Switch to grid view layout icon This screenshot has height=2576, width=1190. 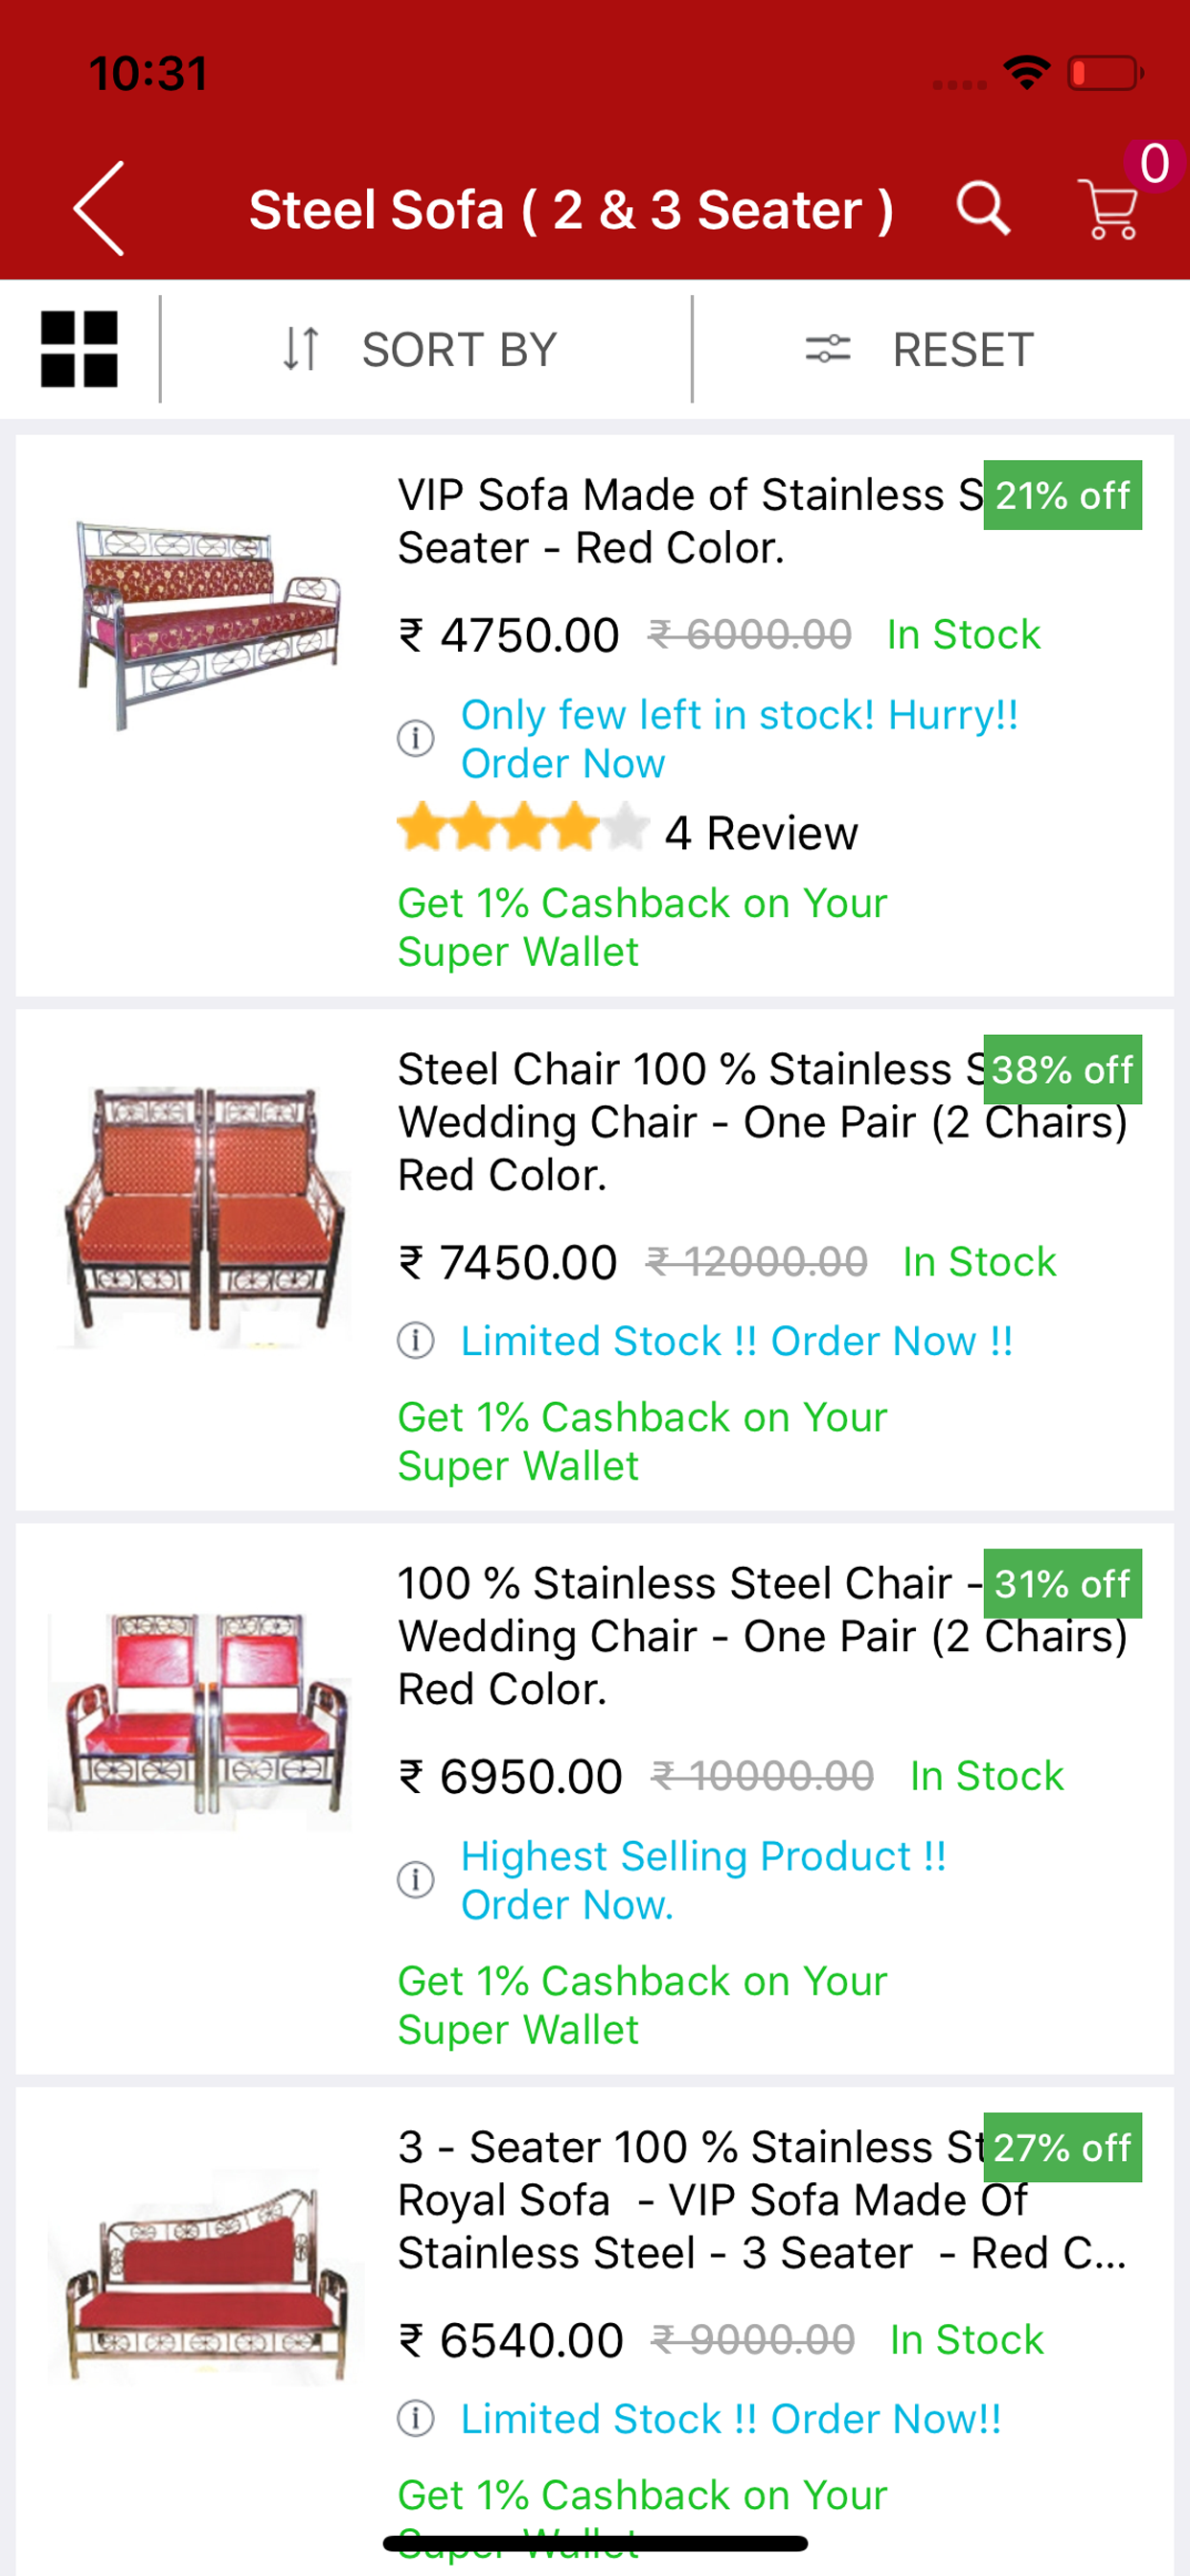click(79, 349)
